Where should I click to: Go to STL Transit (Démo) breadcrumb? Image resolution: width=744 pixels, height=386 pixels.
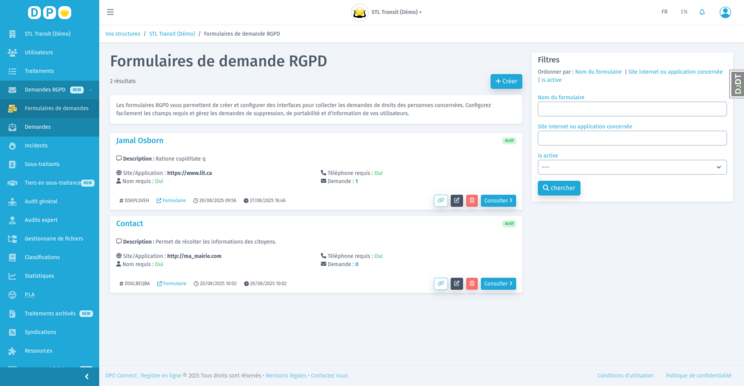172,34
